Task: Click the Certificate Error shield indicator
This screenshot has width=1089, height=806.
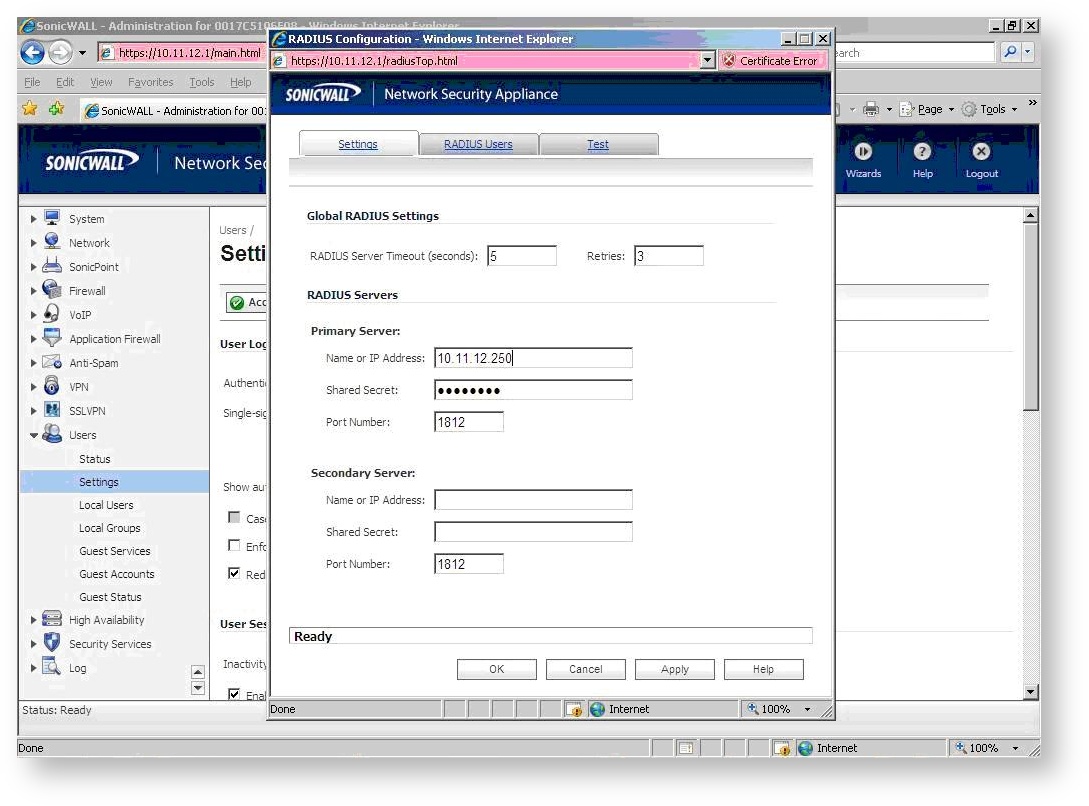Action: (729, 61)
